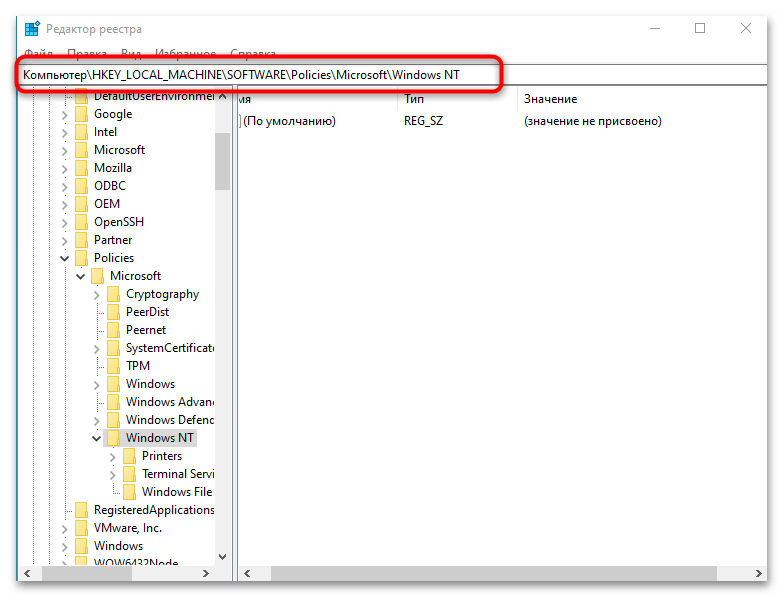Select the OpenSSH folder icon
Image resolution: width=783 pixels, height=597 pixels.
point(81,222)
